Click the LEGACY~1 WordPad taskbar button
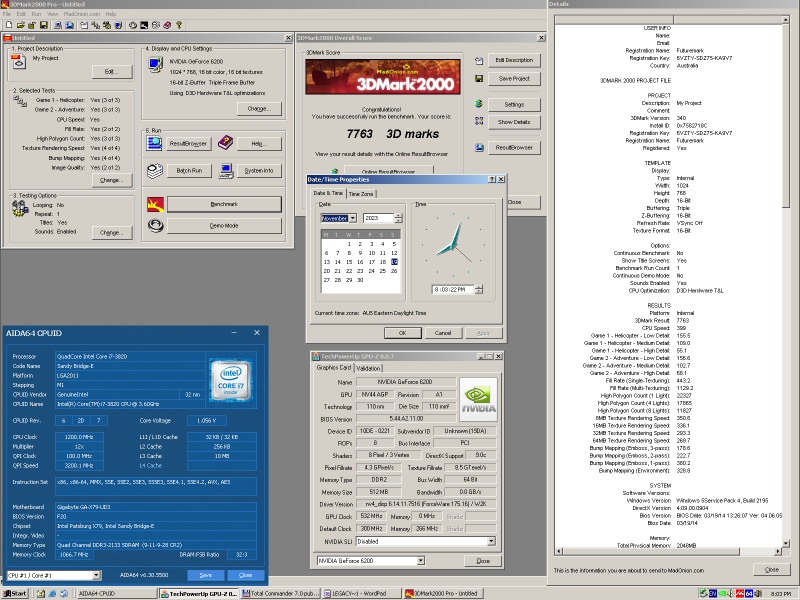 coord(363,593)
